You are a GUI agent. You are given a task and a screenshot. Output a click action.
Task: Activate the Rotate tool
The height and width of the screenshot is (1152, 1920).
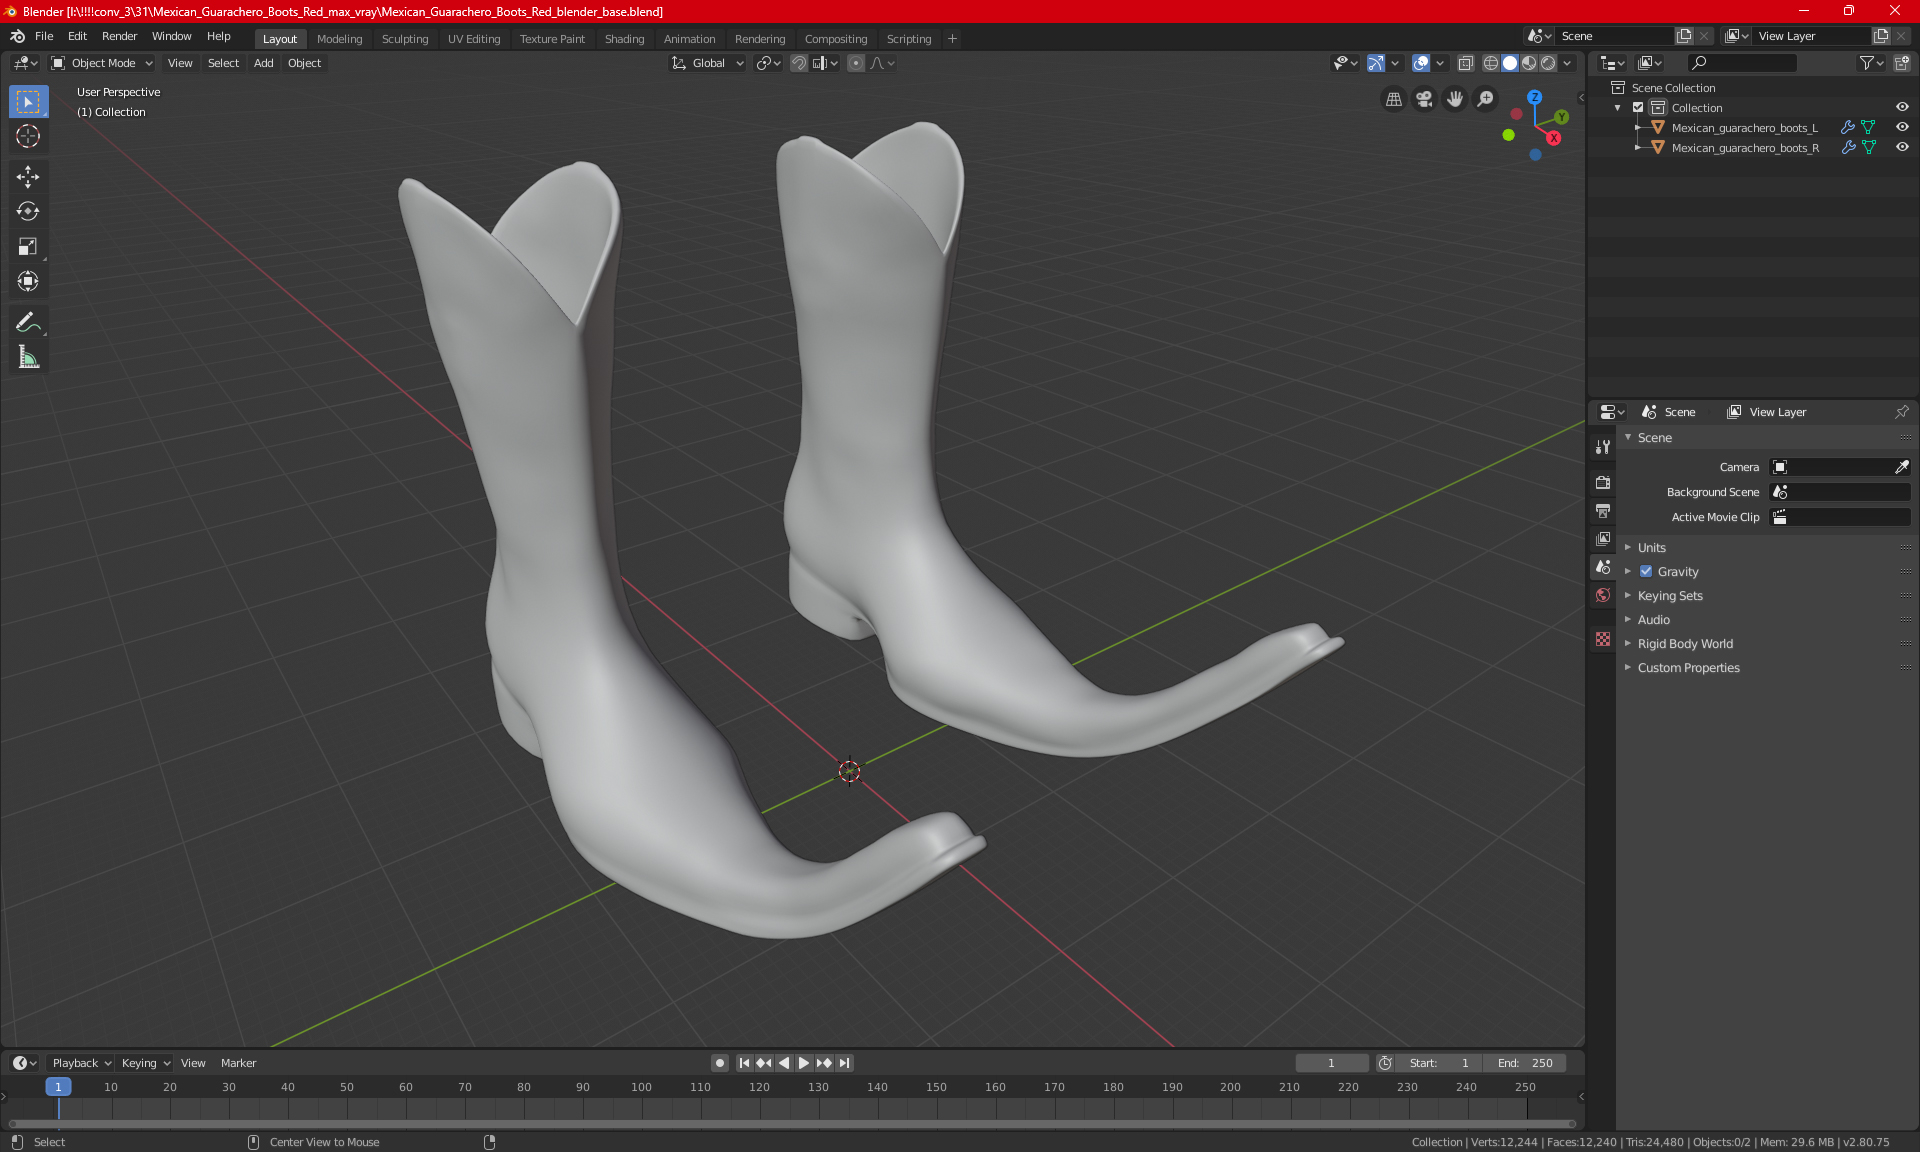click(28, 211)
